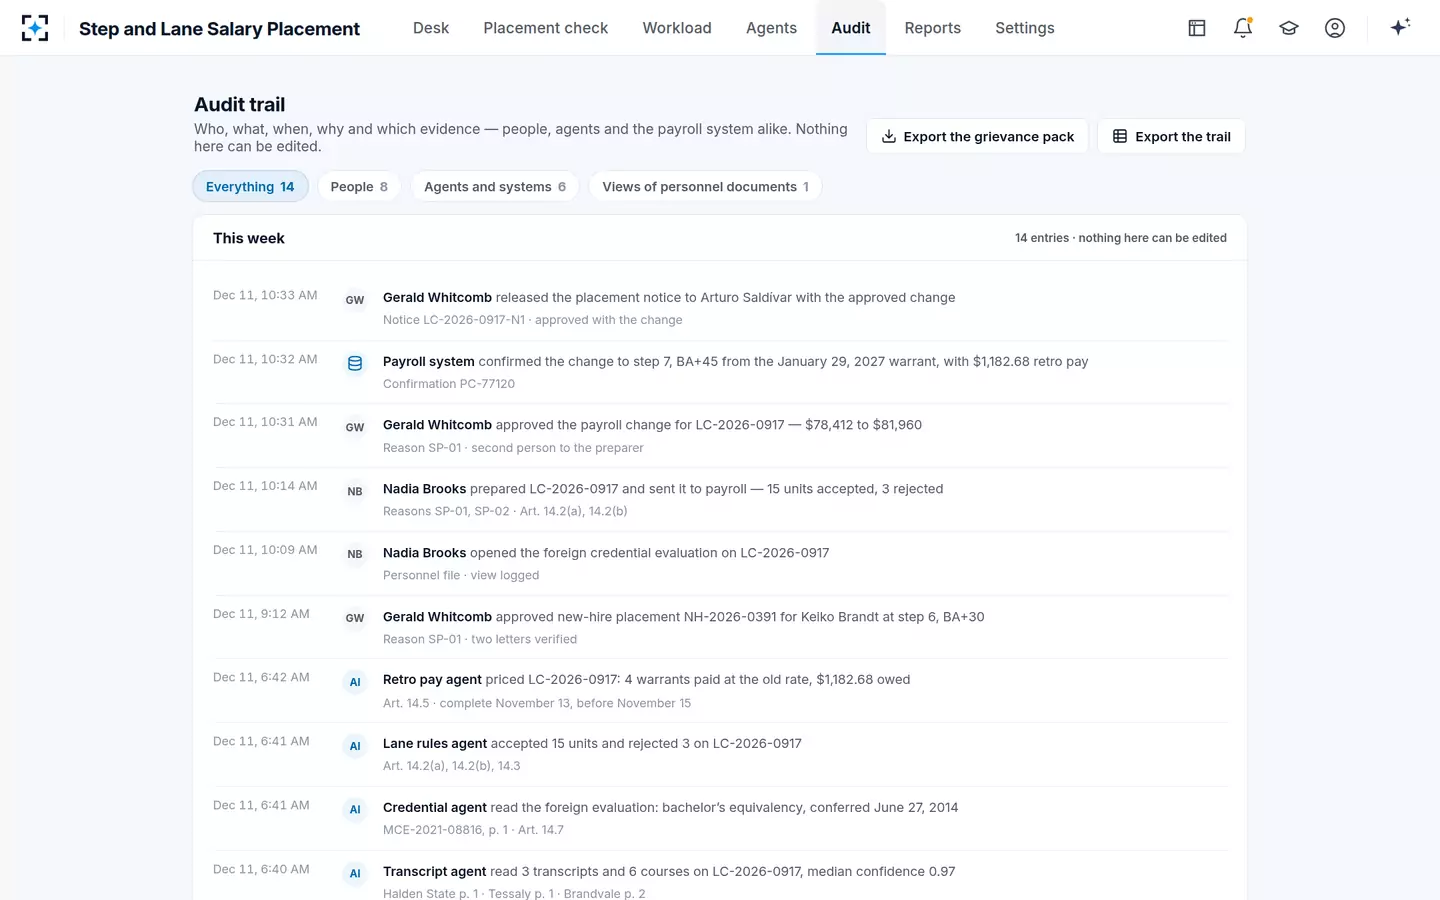Click Confirmation PC-77120 reference text
Viewport: 1440px width, 900px height.
point(449,384)
